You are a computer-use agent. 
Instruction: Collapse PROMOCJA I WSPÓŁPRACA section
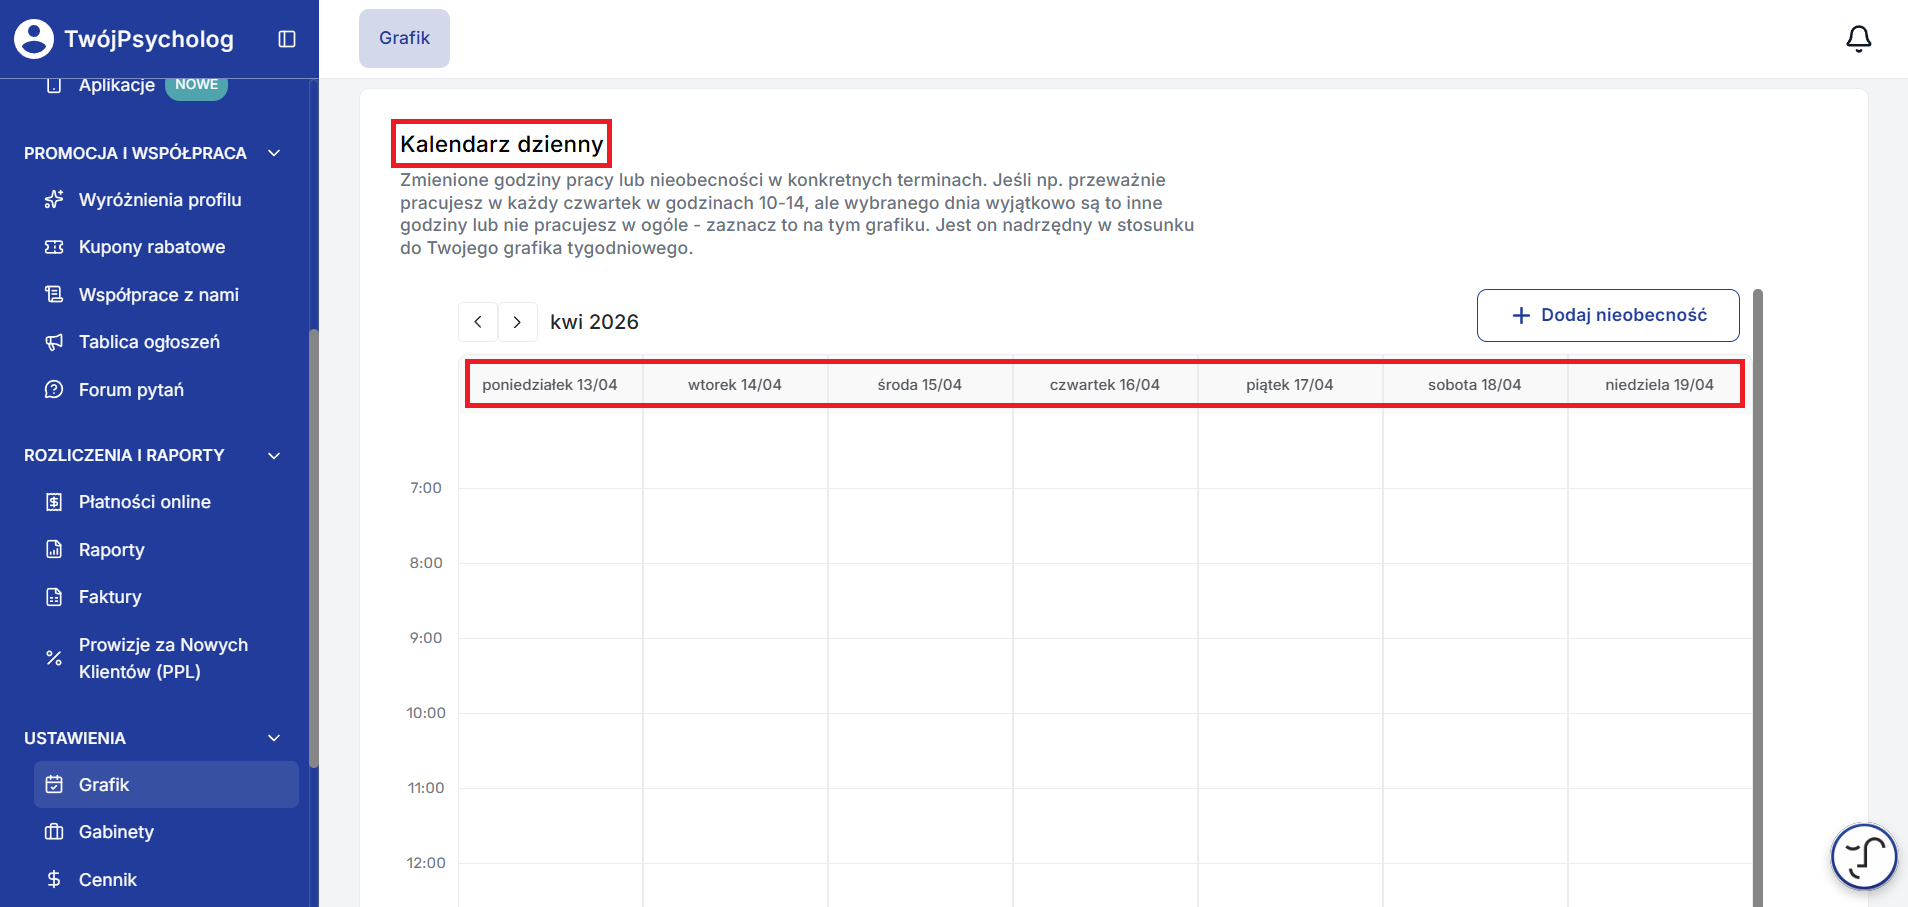[x=274, y=153]
